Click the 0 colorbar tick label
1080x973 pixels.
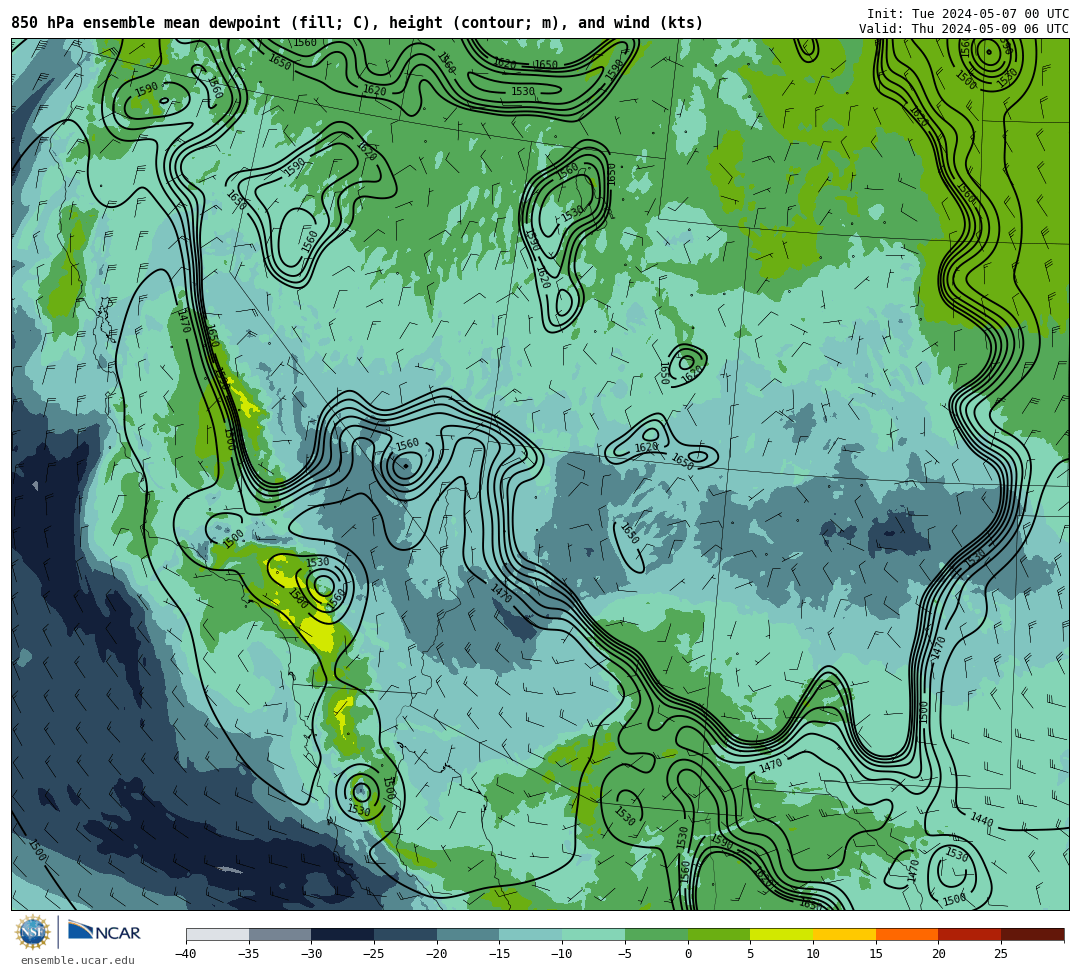coord(687,954)
